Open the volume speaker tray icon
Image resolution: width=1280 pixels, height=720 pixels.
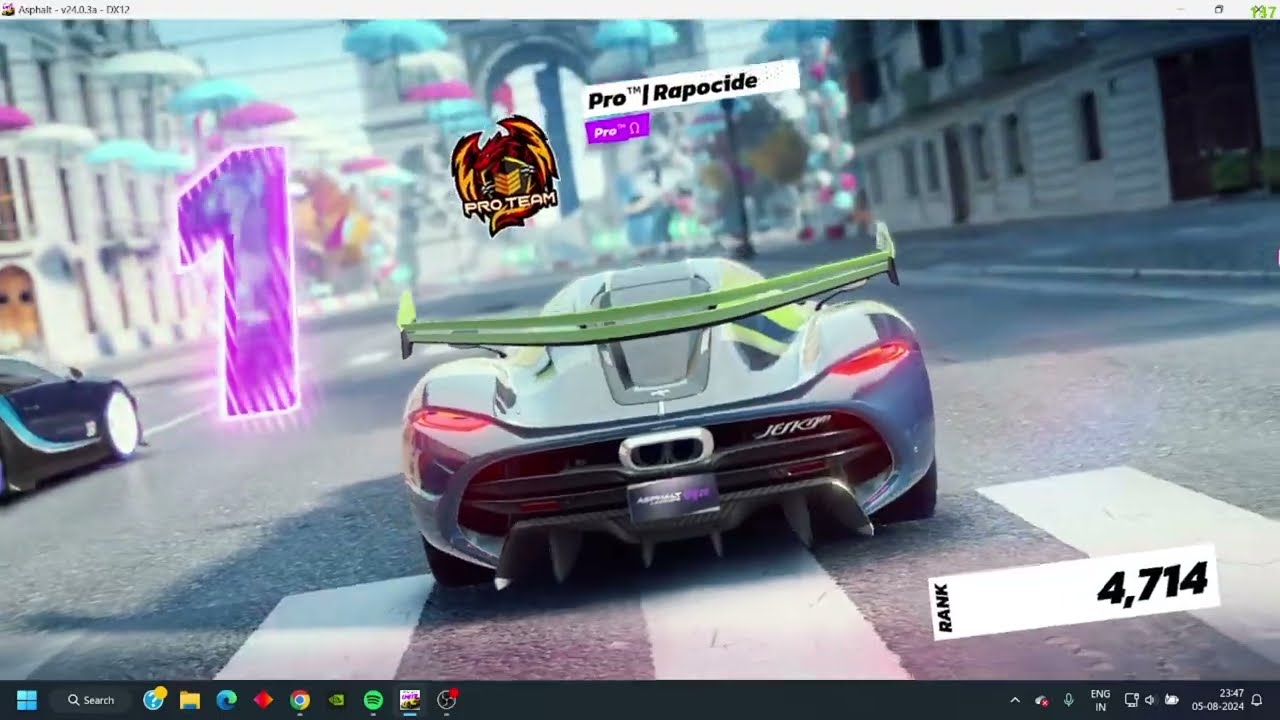[x=1150, y=700]
